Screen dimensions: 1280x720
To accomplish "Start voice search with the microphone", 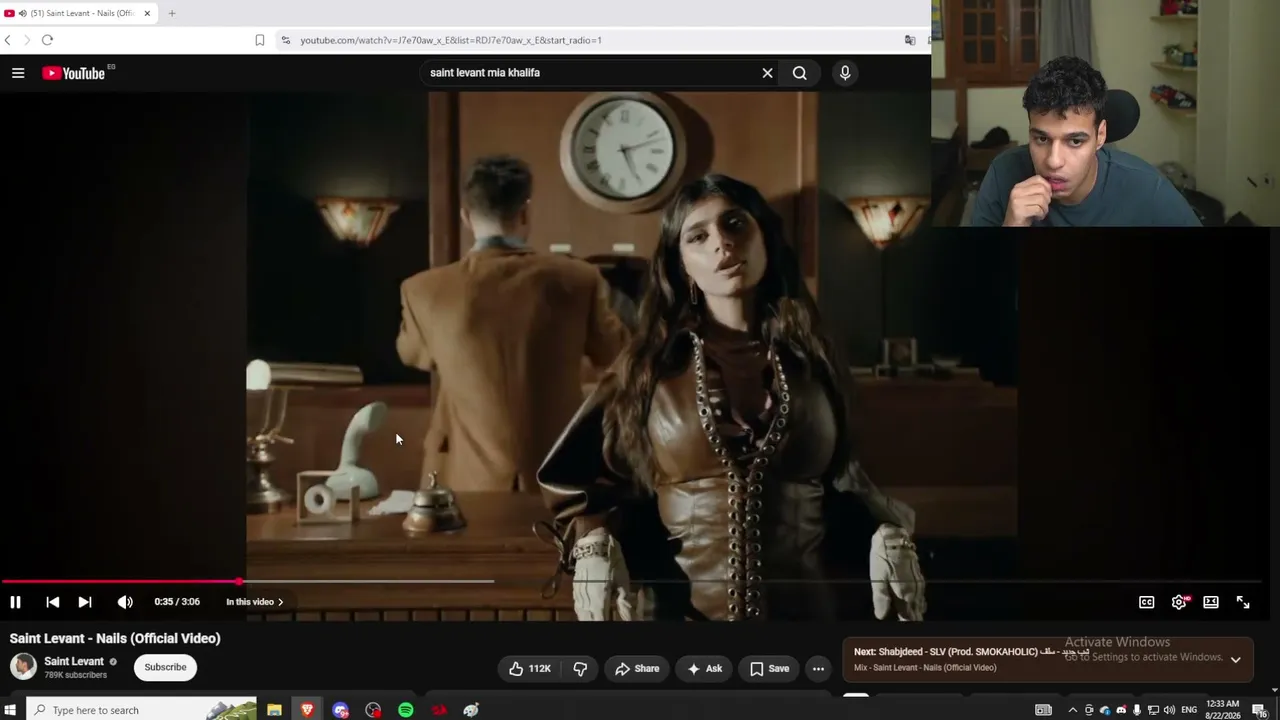I will tap(845, 73).
